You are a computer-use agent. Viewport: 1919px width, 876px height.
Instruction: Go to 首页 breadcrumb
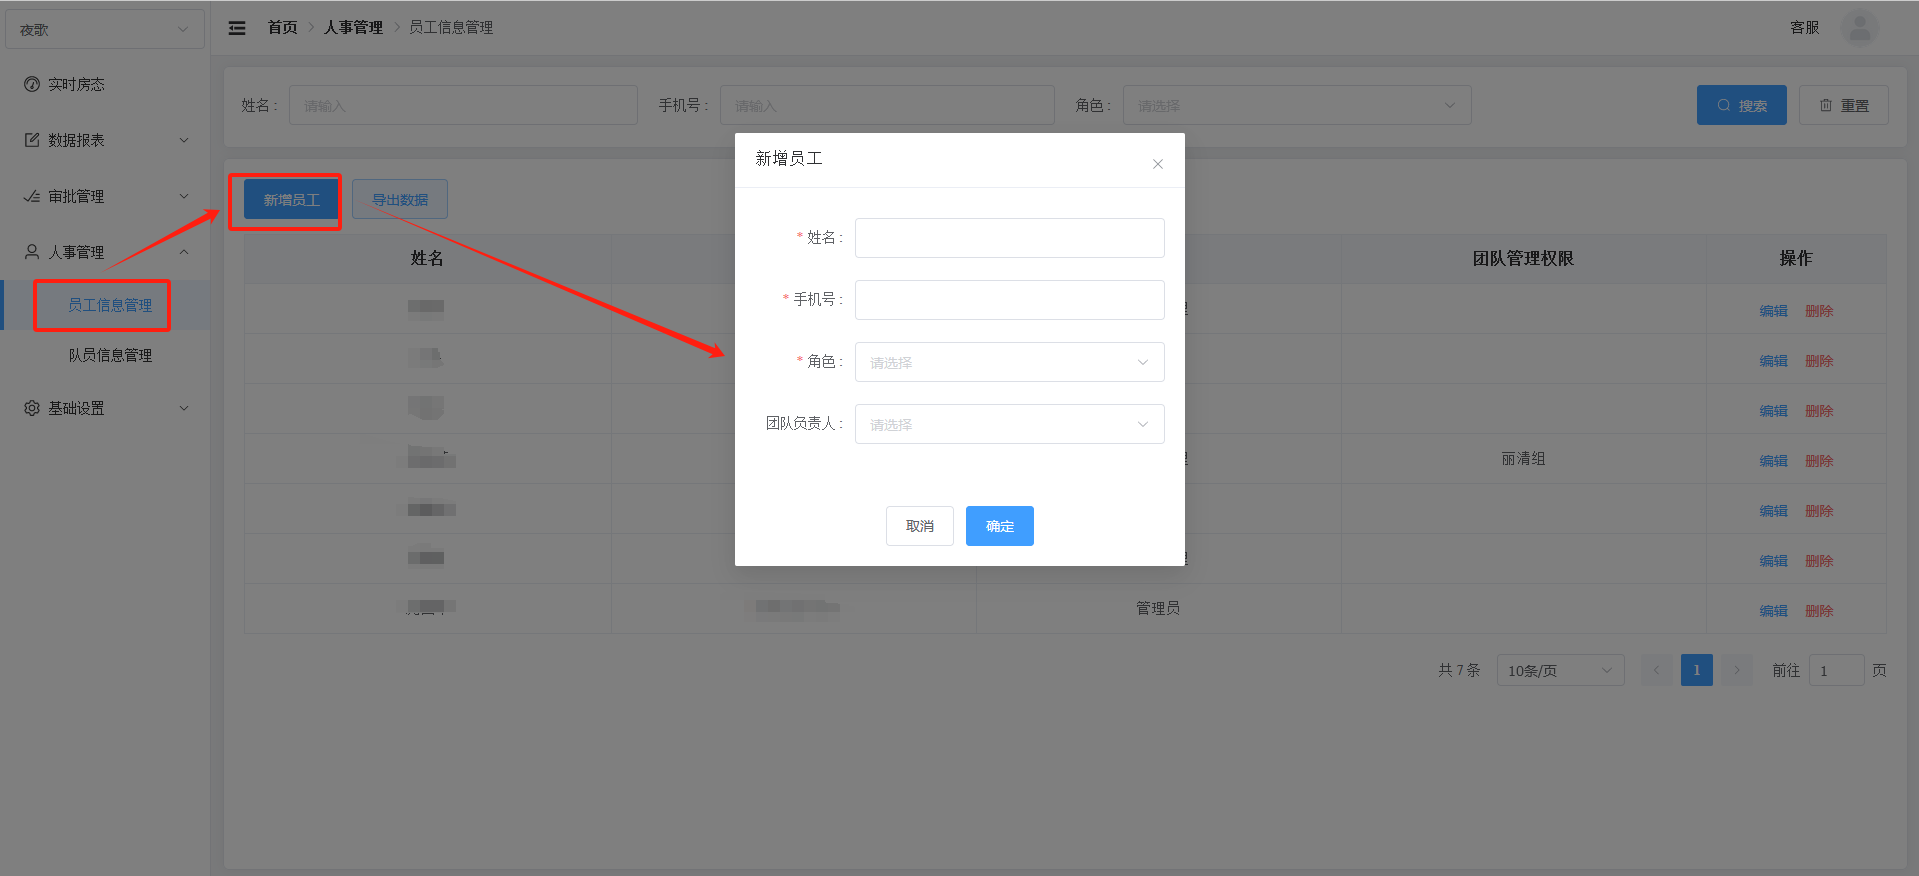[282, 27]
